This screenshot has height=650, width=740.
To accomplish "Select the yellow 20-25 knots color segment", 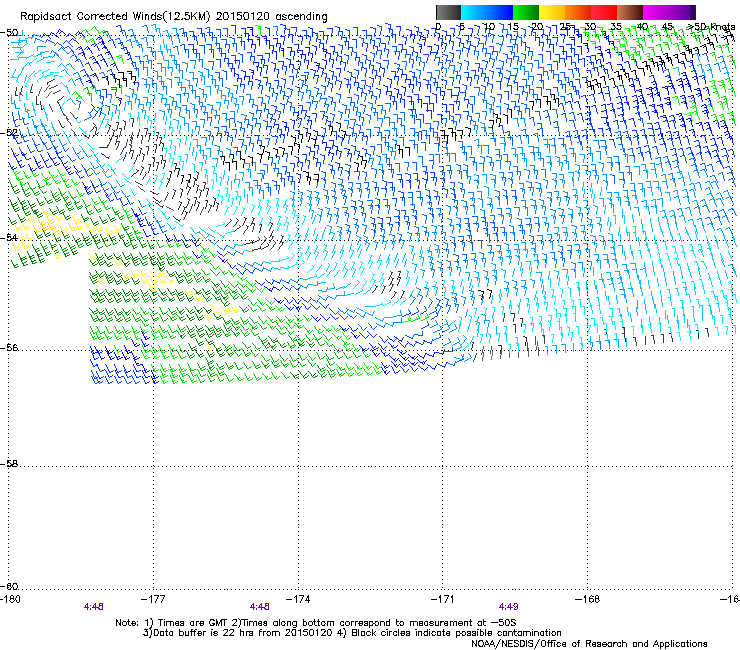I will click(552, 12).
